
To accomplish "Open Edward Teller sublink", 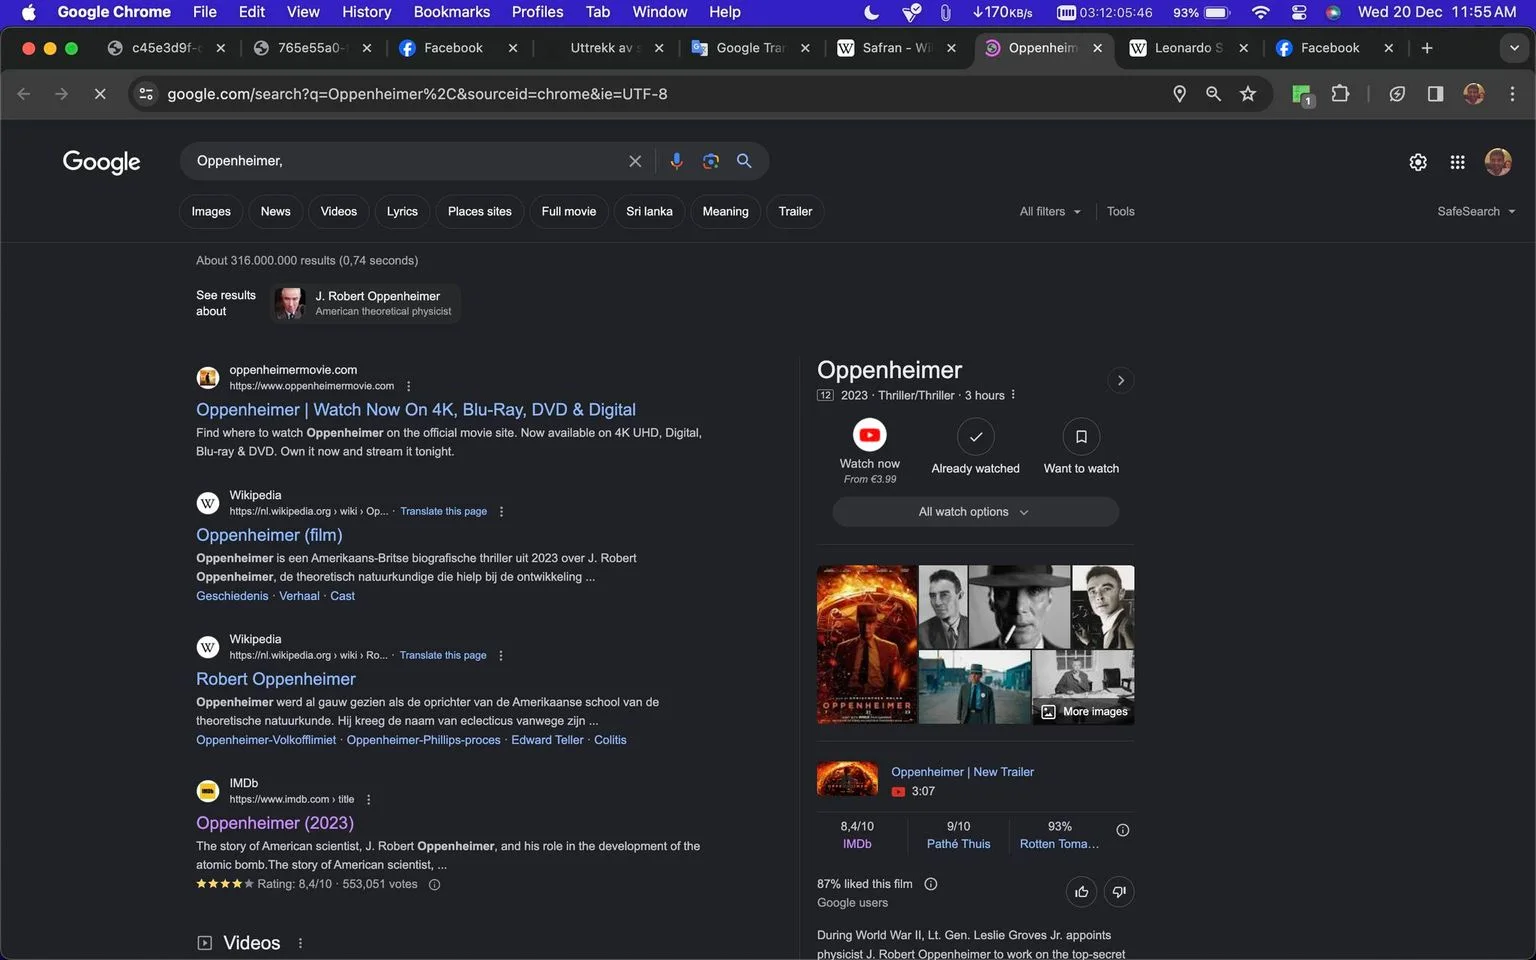I will tap(547, 741).
